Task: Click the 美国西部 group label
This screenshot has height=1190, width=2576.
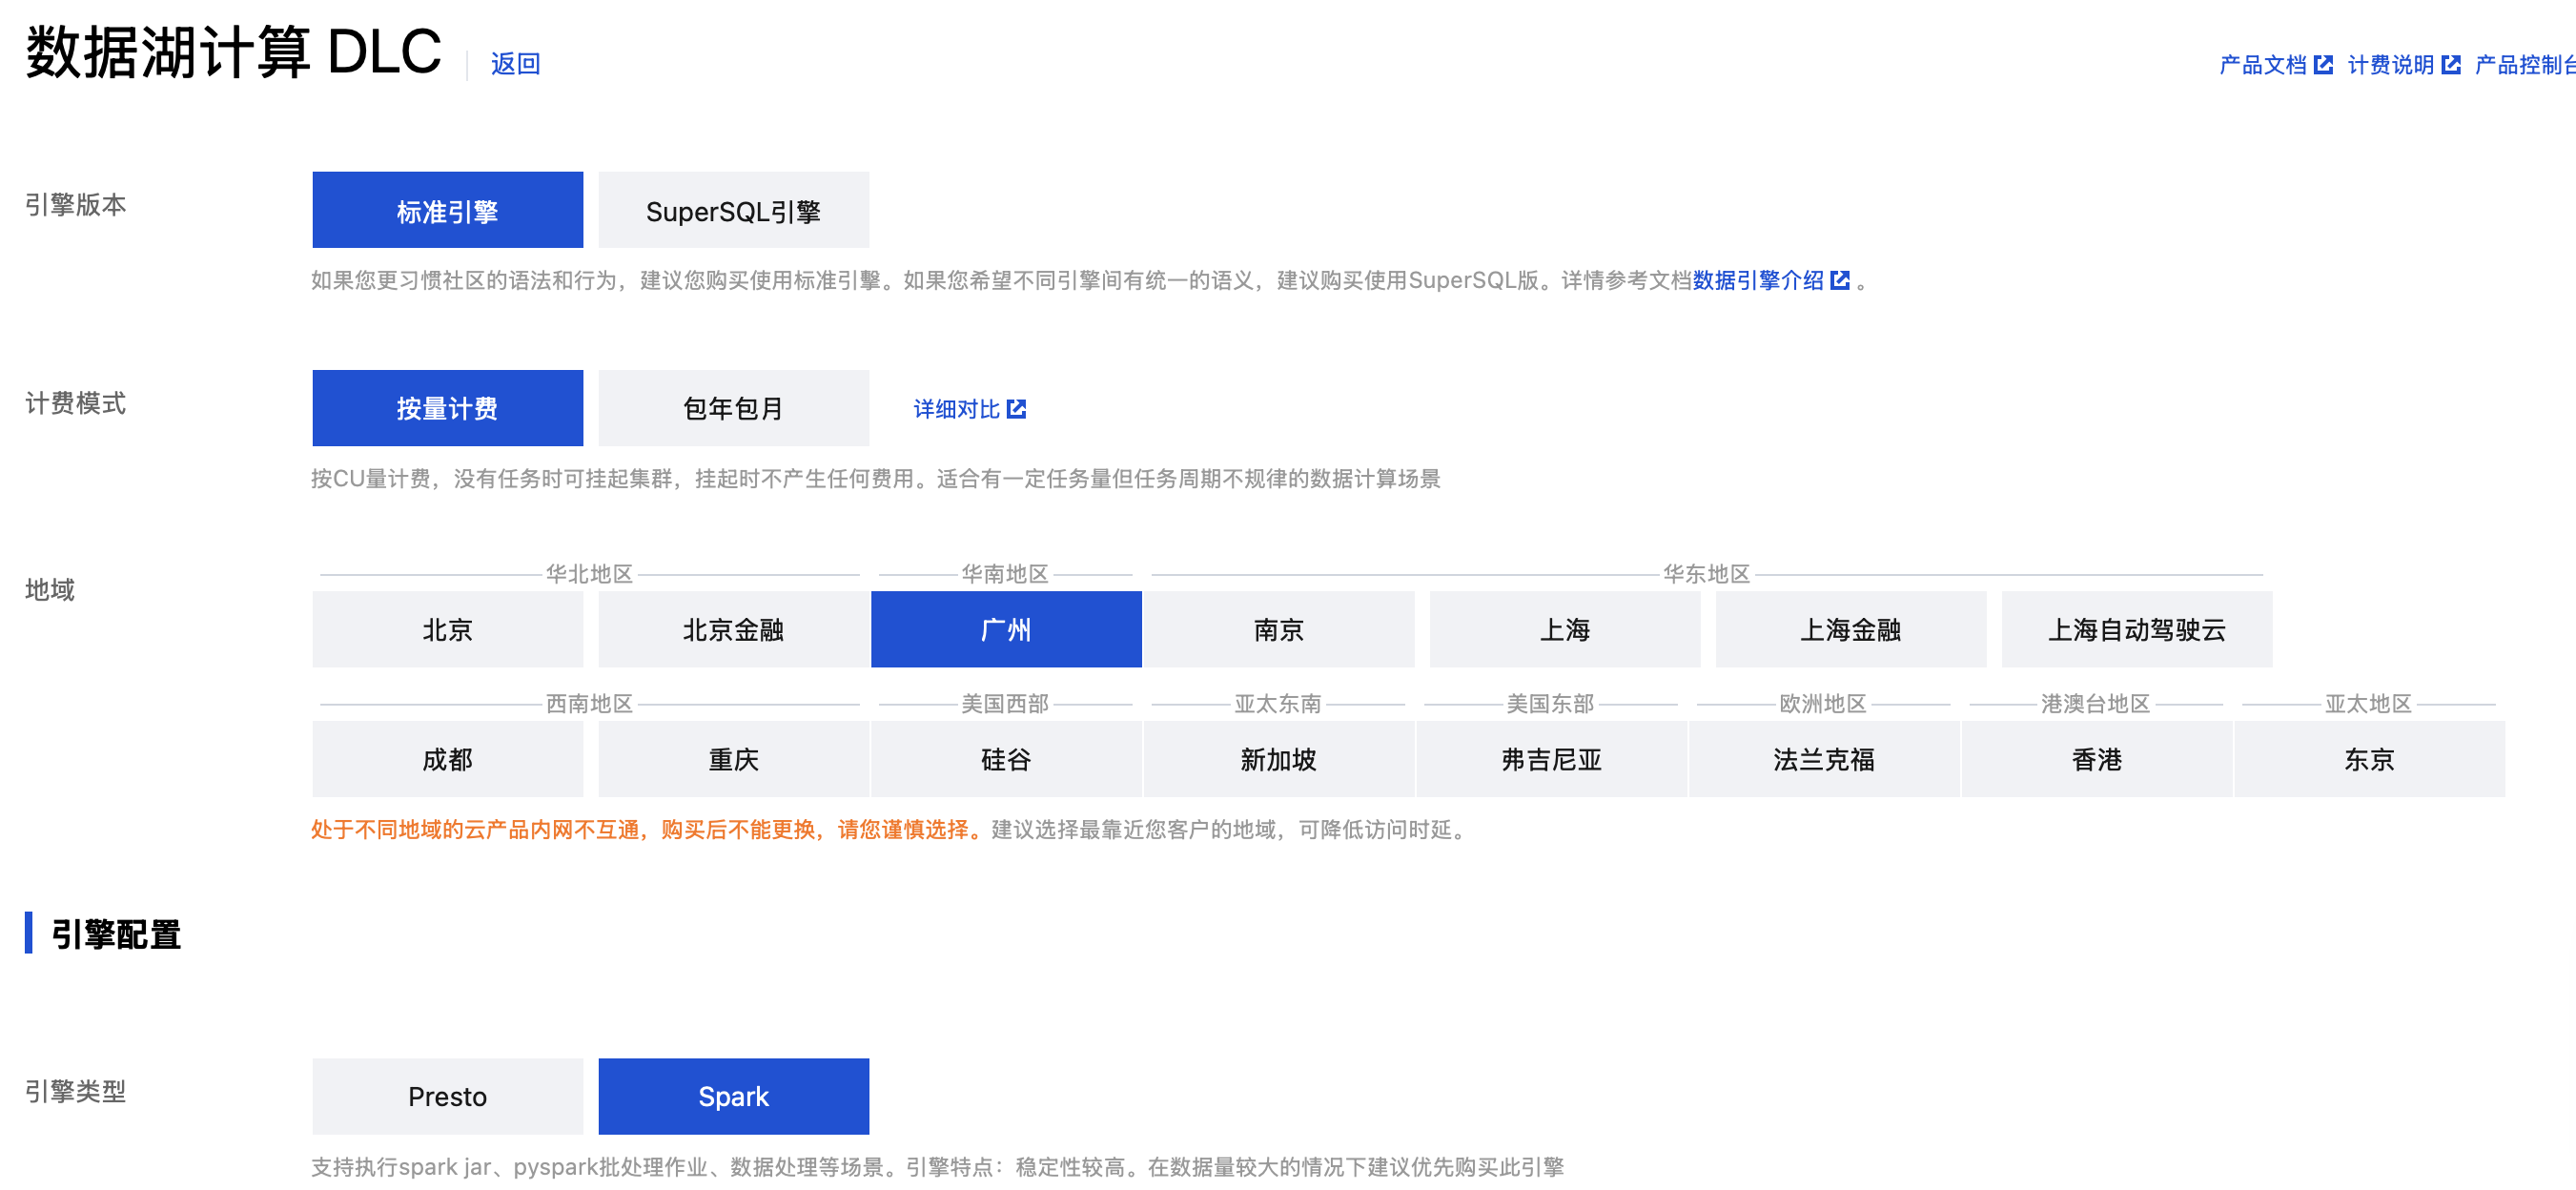Action: [x=1005, y=704]
